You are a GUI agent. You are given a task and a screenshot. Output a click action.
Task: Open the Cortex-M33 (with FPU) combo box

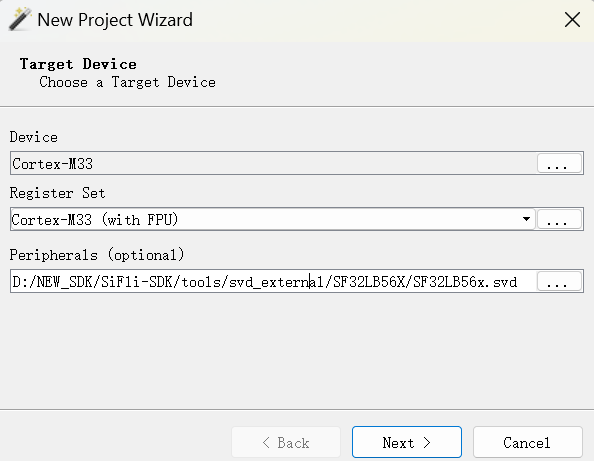273,219
